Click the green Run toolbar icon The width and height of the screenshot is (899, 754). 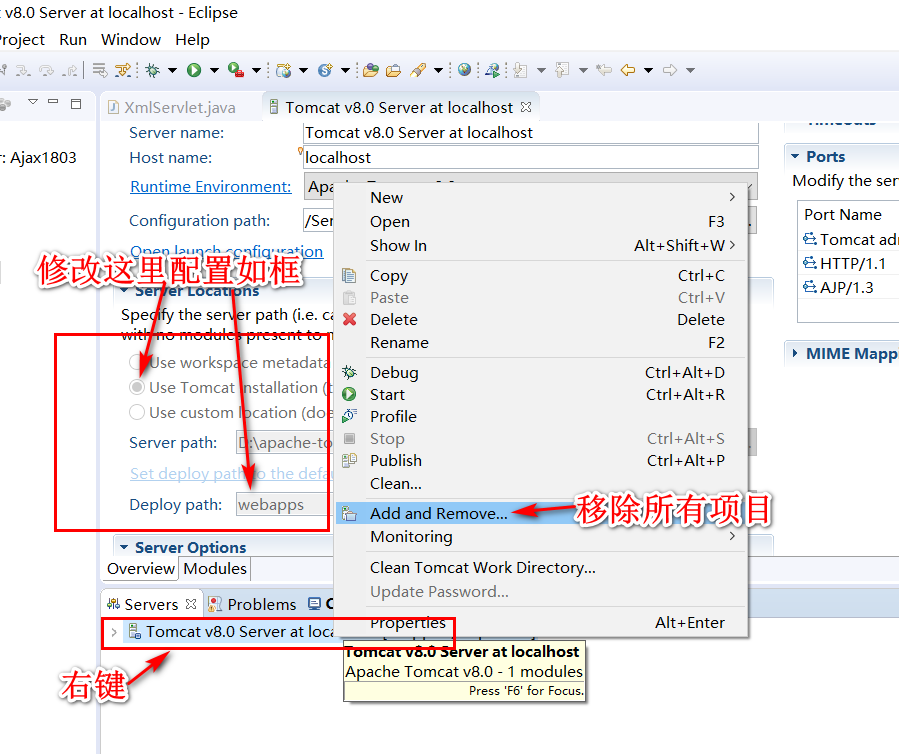194,71
